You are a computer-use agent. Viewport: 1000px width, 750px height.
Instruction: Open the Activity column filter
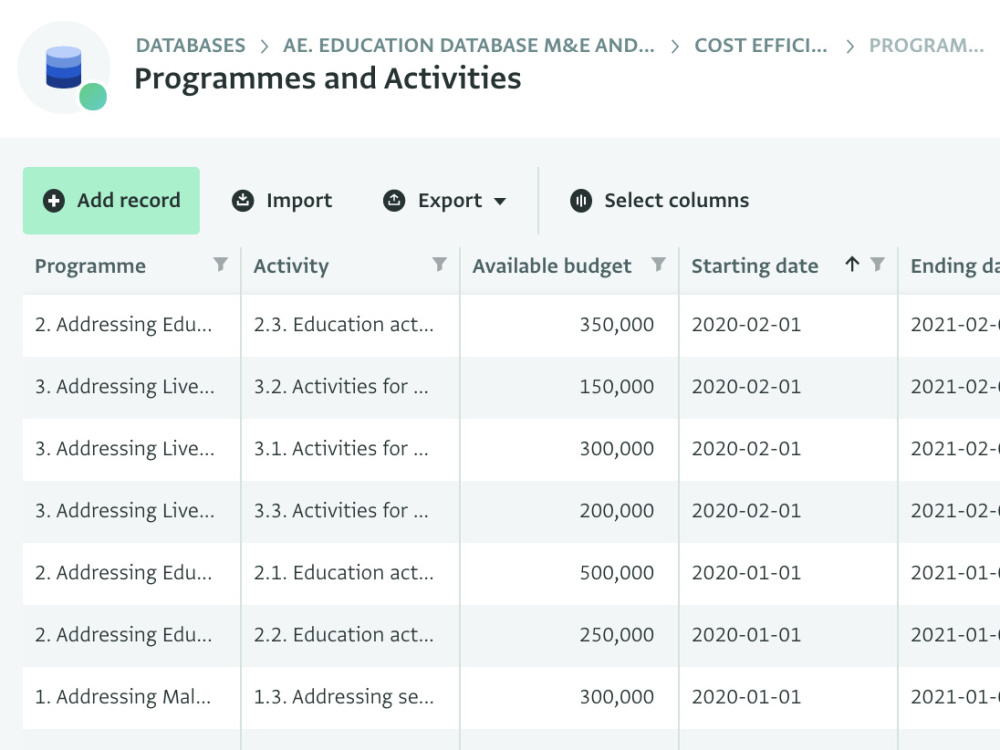(x=439, y=265)
